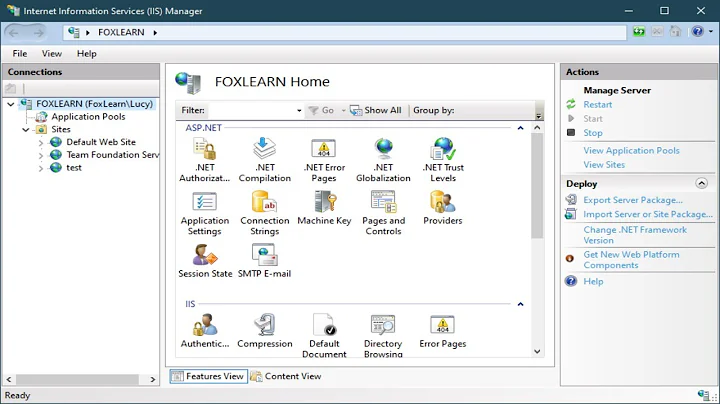Collapse the Deploy actions section
The width and height of the screenshot is (720, 404).
pos(701,184)
